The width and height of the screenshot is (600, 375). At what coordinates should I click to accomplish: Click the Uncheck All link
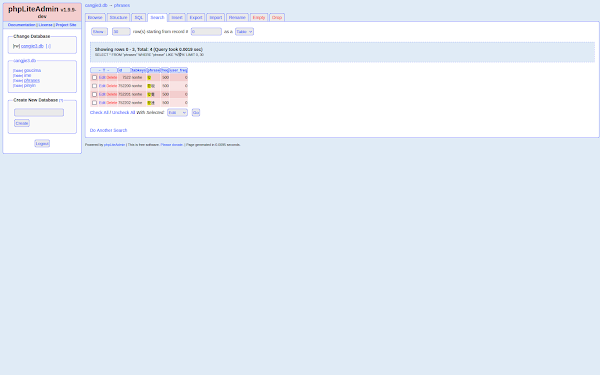[x=123, y=112]
